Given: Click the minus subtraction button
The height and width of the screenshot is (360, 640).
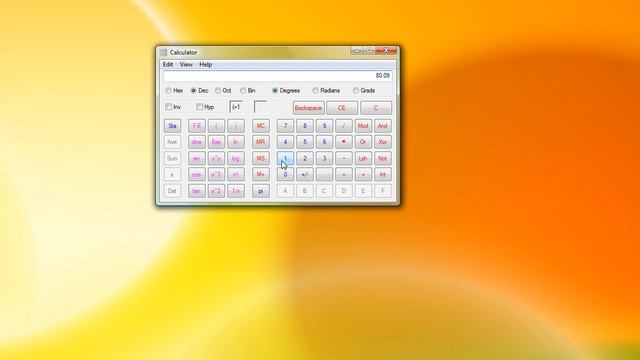Looking at the screenshot, I should pos(344,158).
